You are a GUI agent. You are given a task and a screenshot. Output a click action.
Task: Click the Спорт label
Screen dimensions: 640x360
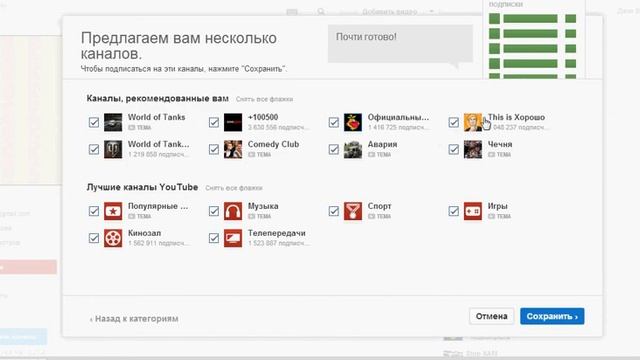(x=380, y=206)
